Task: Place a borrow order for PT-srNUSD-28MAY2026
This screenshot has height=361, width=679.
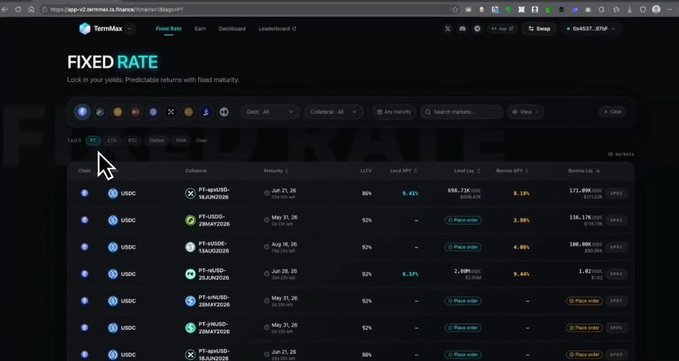Action: 584,301
